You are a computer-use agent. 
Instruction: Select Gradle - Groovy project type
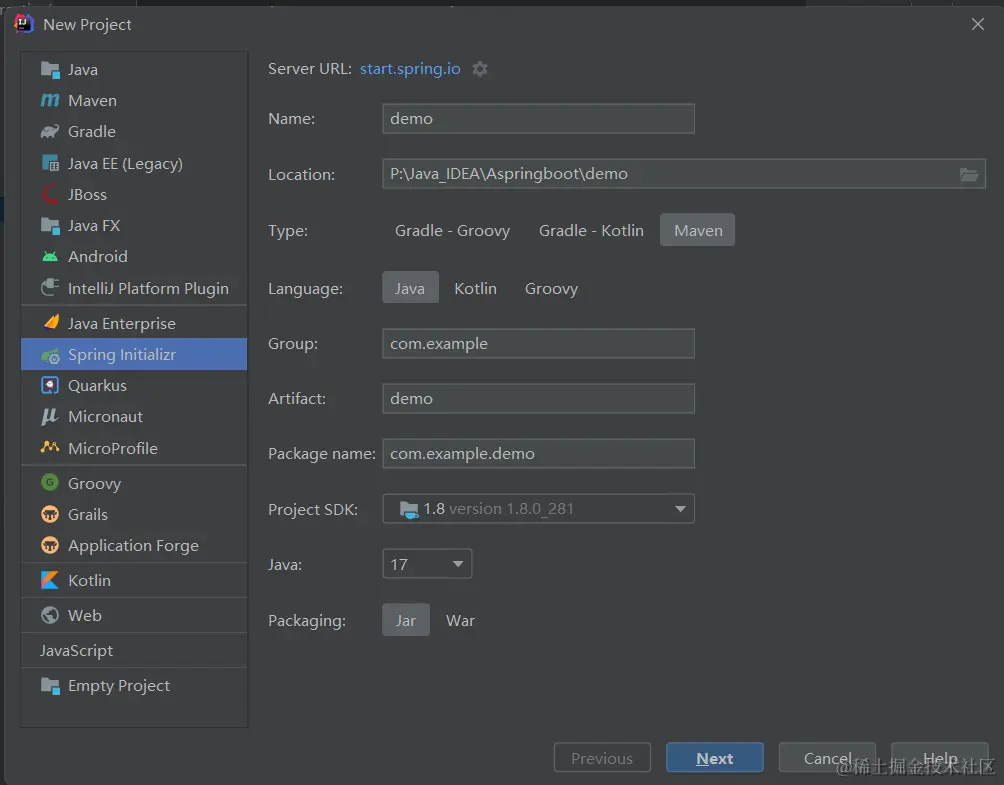pyautogui.click(x=452, y=231)
